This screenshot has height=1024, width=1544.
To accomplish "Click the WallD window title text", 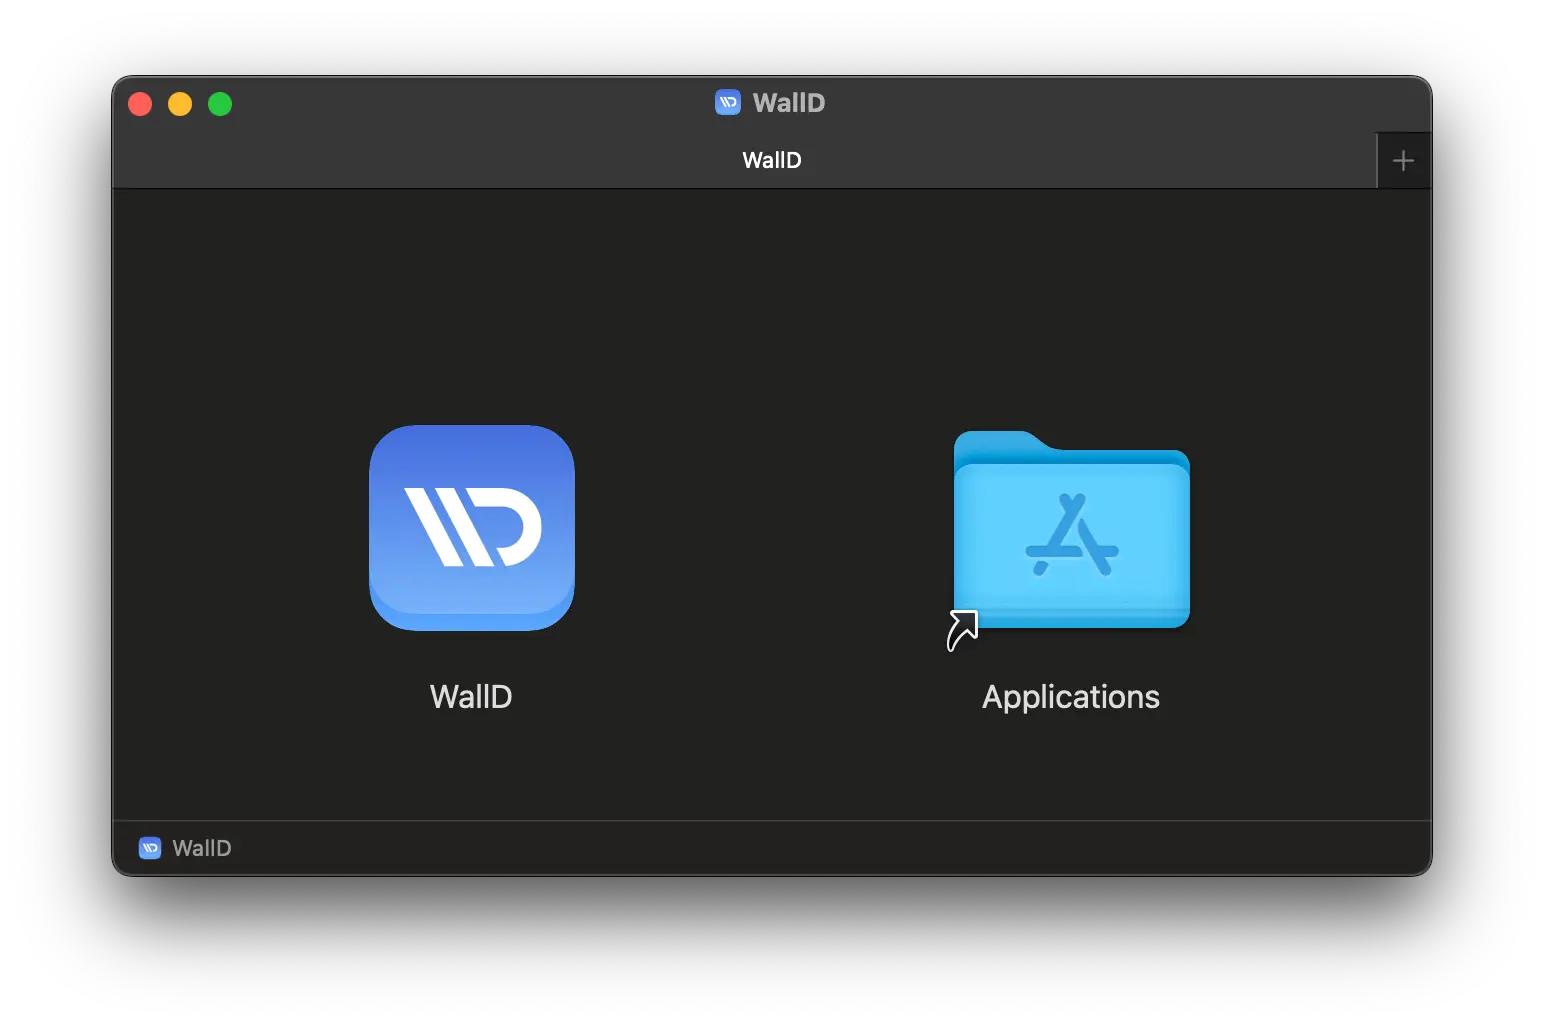I will pos(788,102).
